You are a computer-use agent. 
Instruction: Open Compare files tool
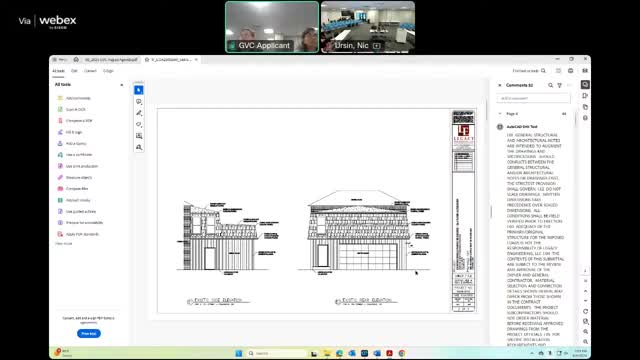coord(73,189)
